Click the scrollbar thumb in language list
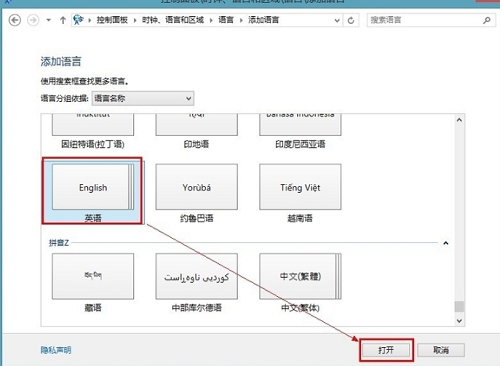The height and width of the screenshot is (366, 500). point(459,306)
